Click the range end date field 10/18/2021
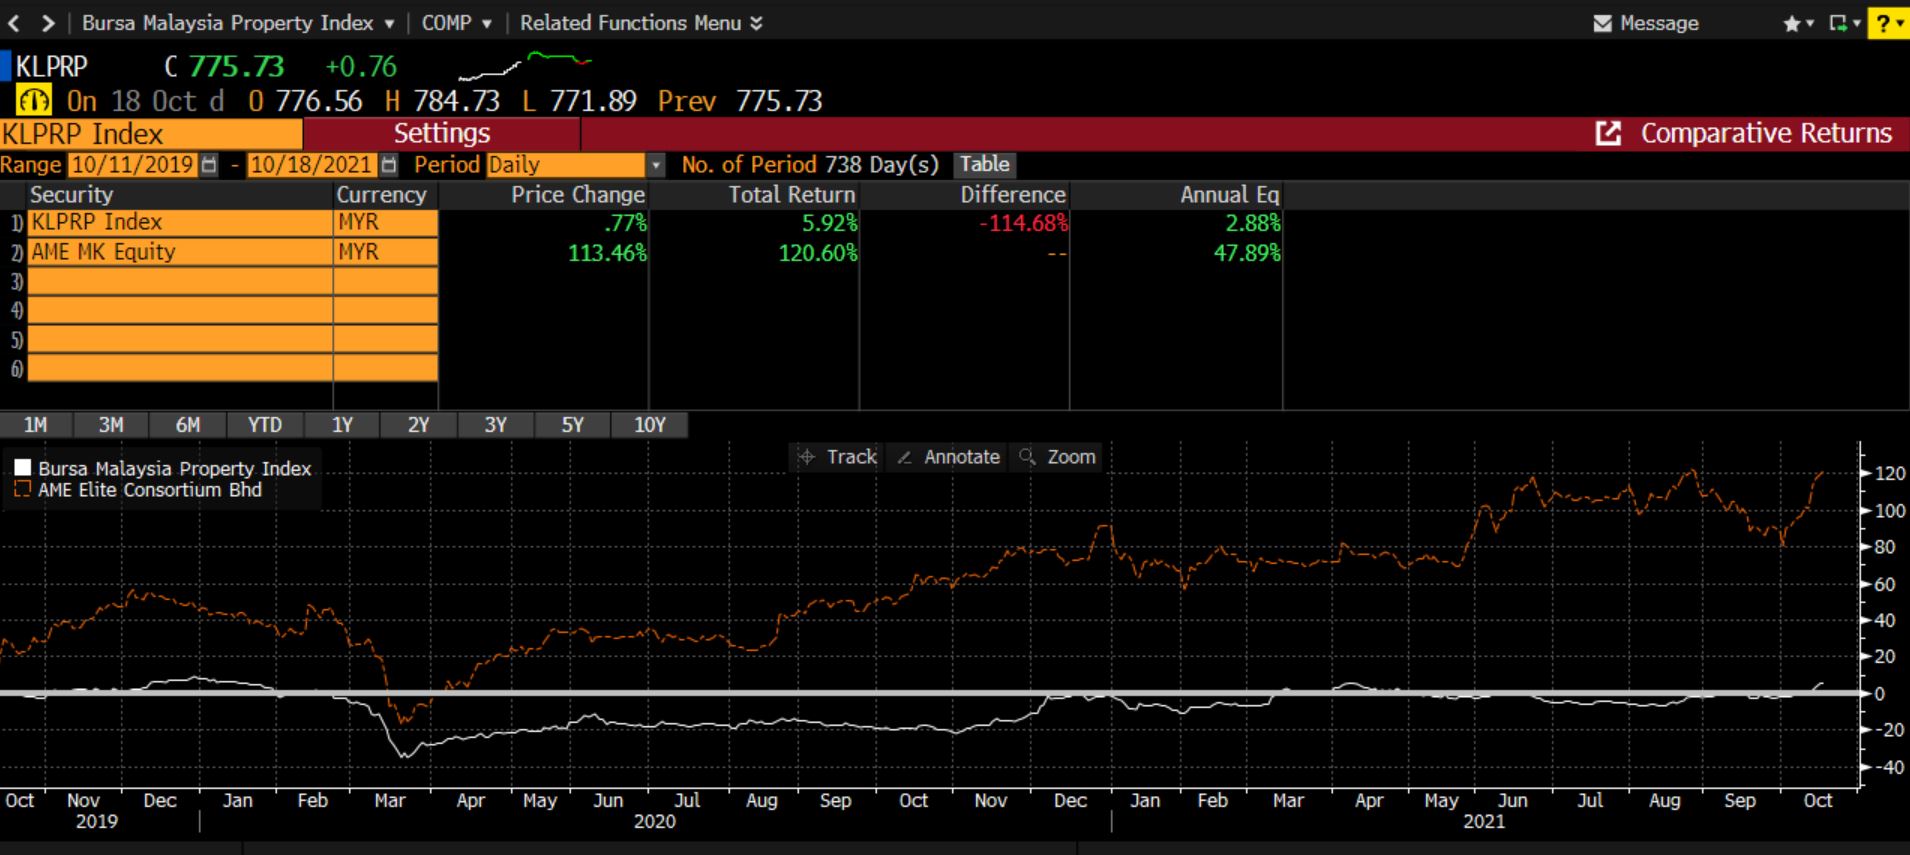This screenshot has width=1910, height=855. pos(312,165)
